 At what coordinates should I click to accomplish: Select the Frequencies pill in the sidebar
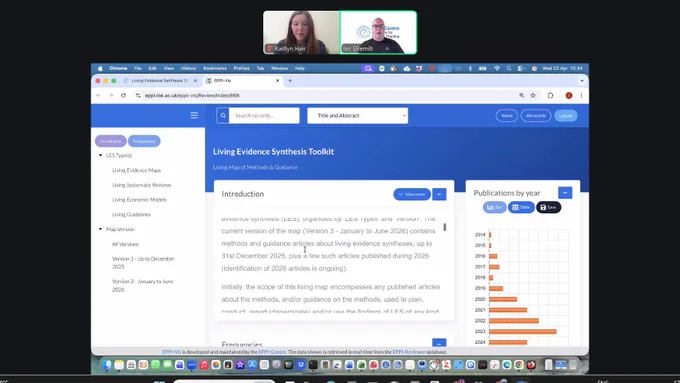click(x=144, y=141)
